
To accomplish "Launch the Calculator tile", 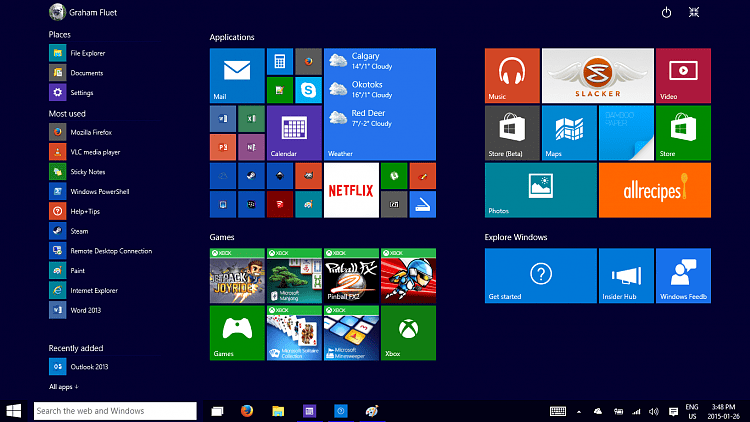I will pos(280,61).
